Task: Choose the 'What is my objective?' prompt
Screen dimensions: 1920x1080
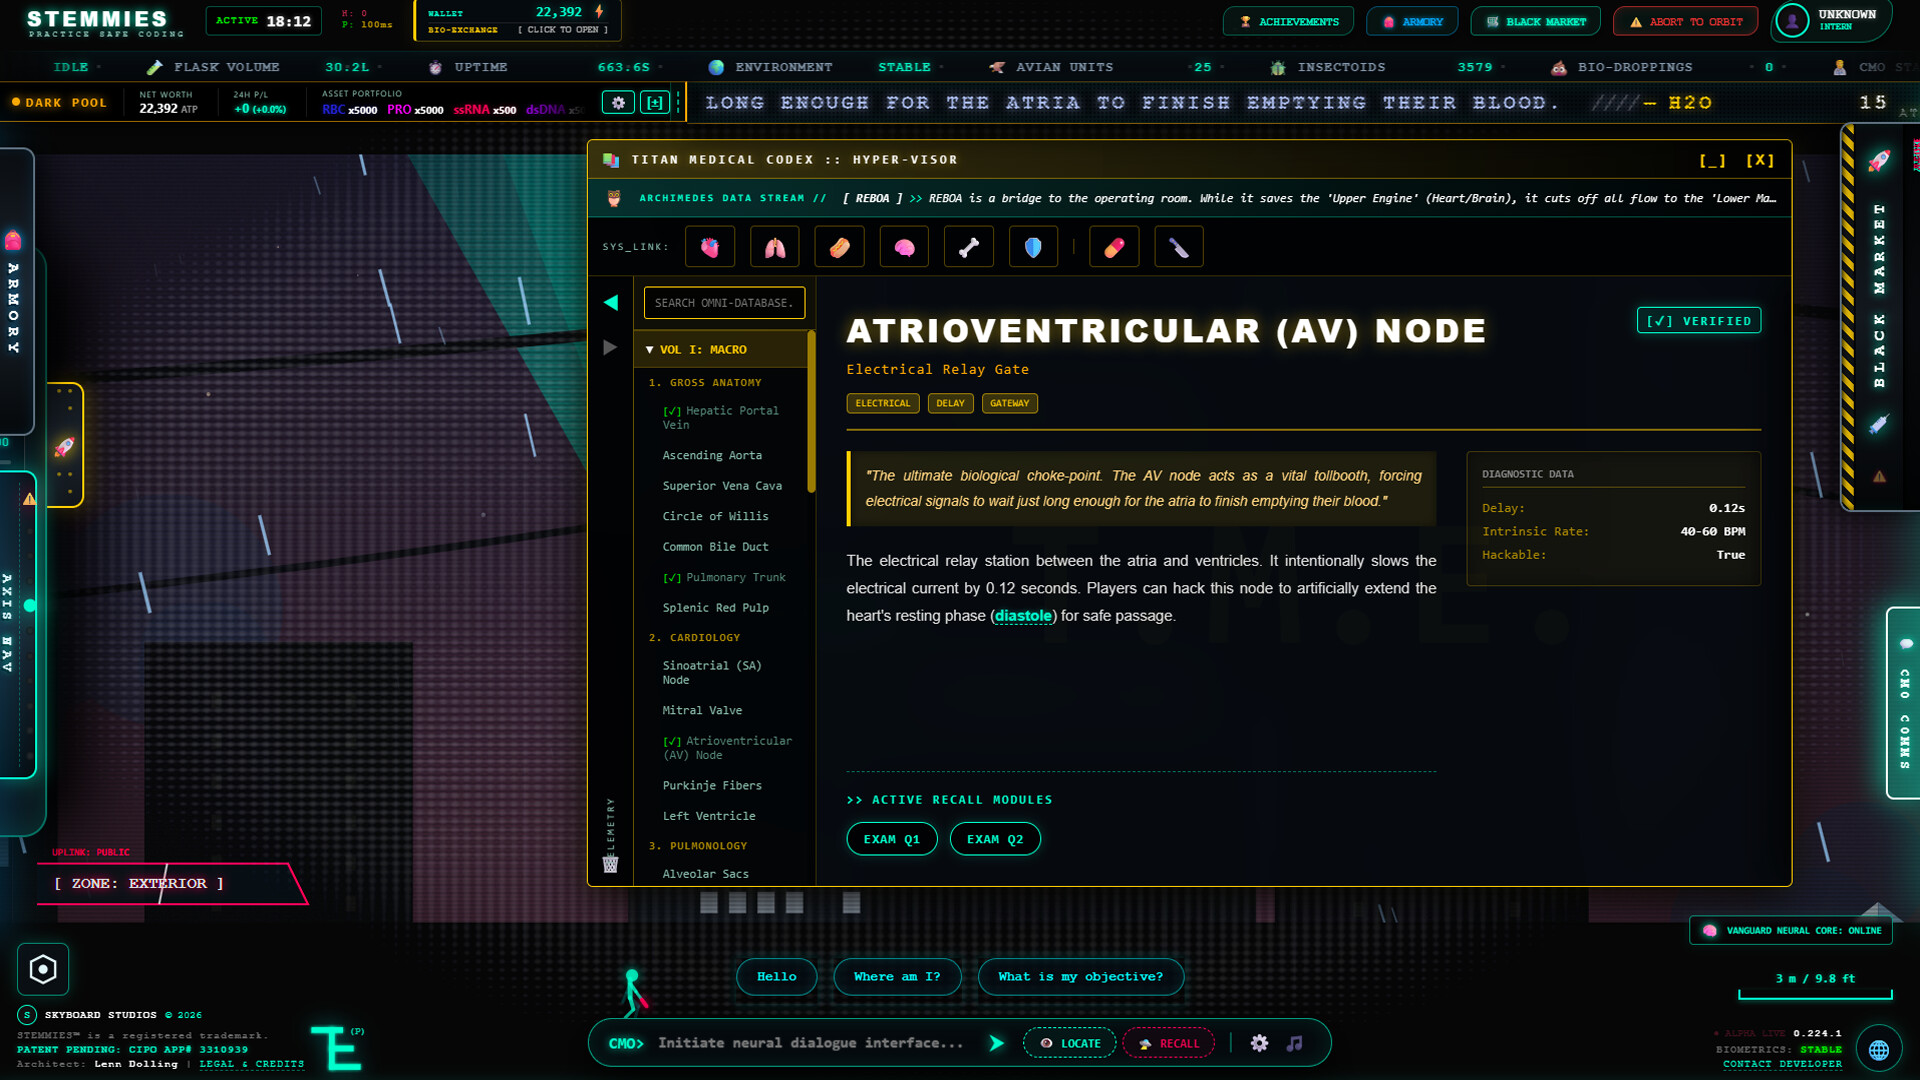Action: [1080, 977]
